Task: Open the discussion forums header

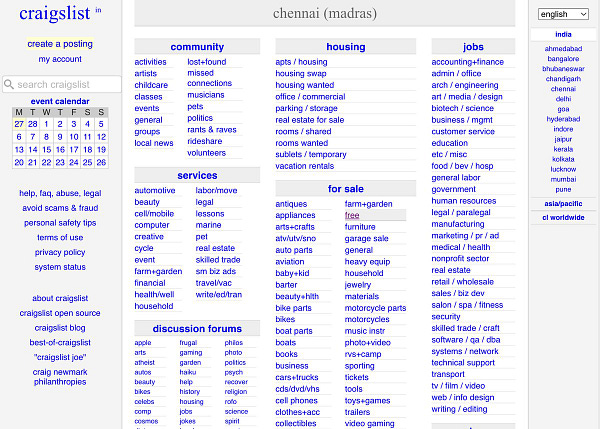Action: 197,329
